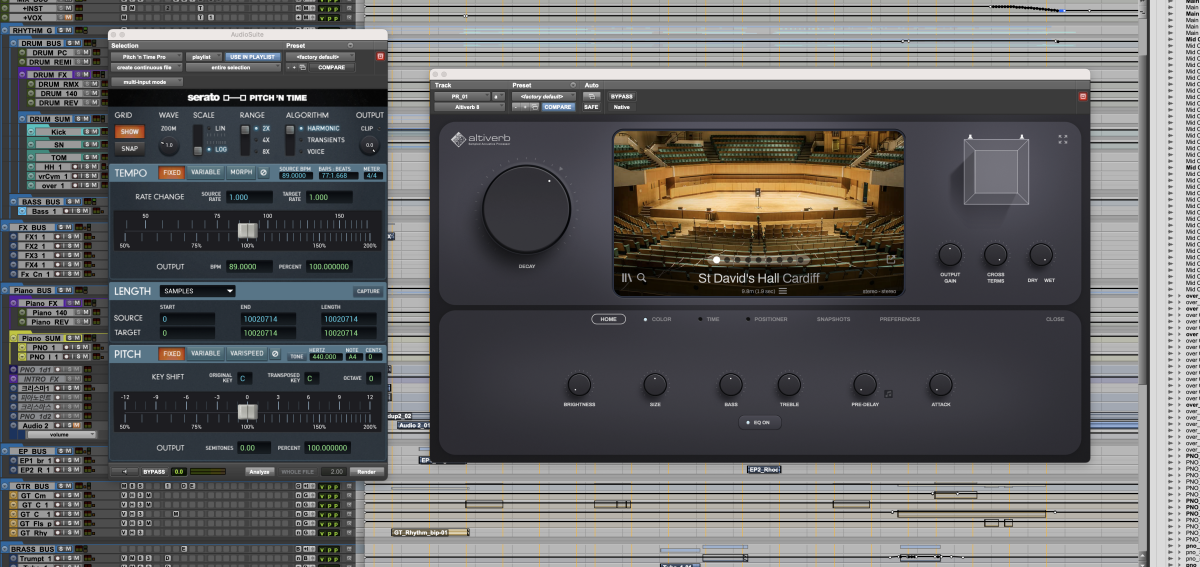Click the AudioSuite preview speaker button
Screen dimensions: 1200x567
125,471
